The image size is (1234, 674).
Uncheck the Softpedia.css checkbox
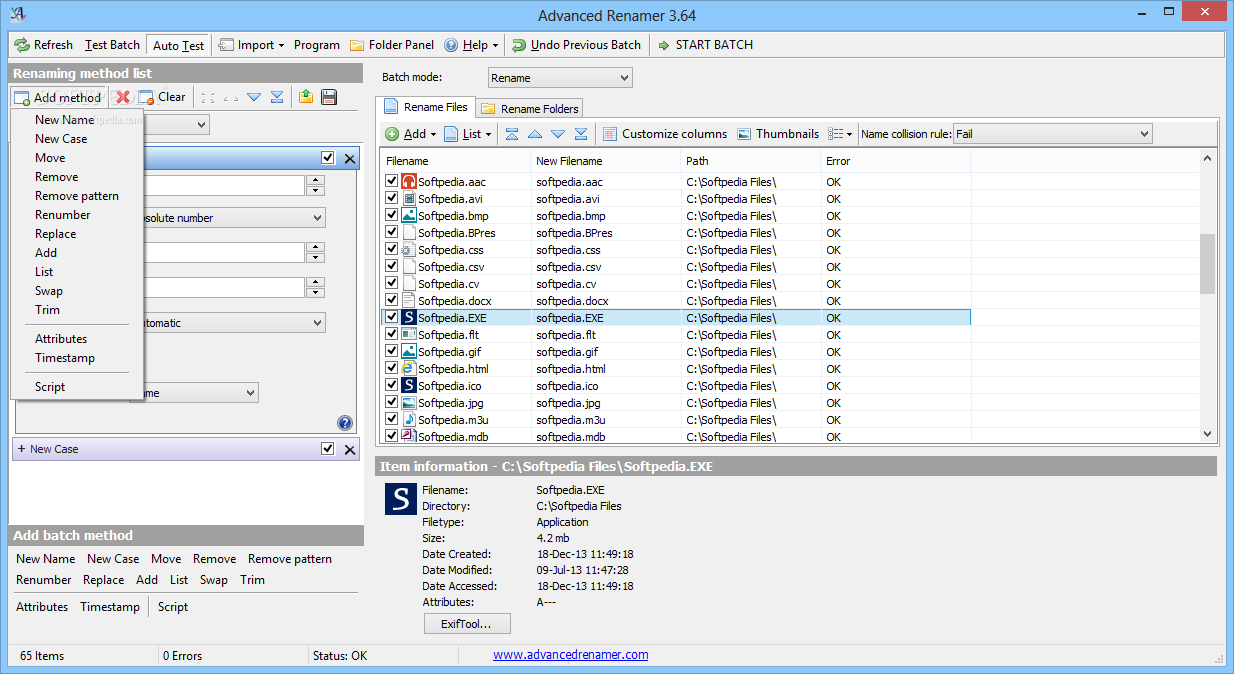pyautogui.click(x=392, y=250)
